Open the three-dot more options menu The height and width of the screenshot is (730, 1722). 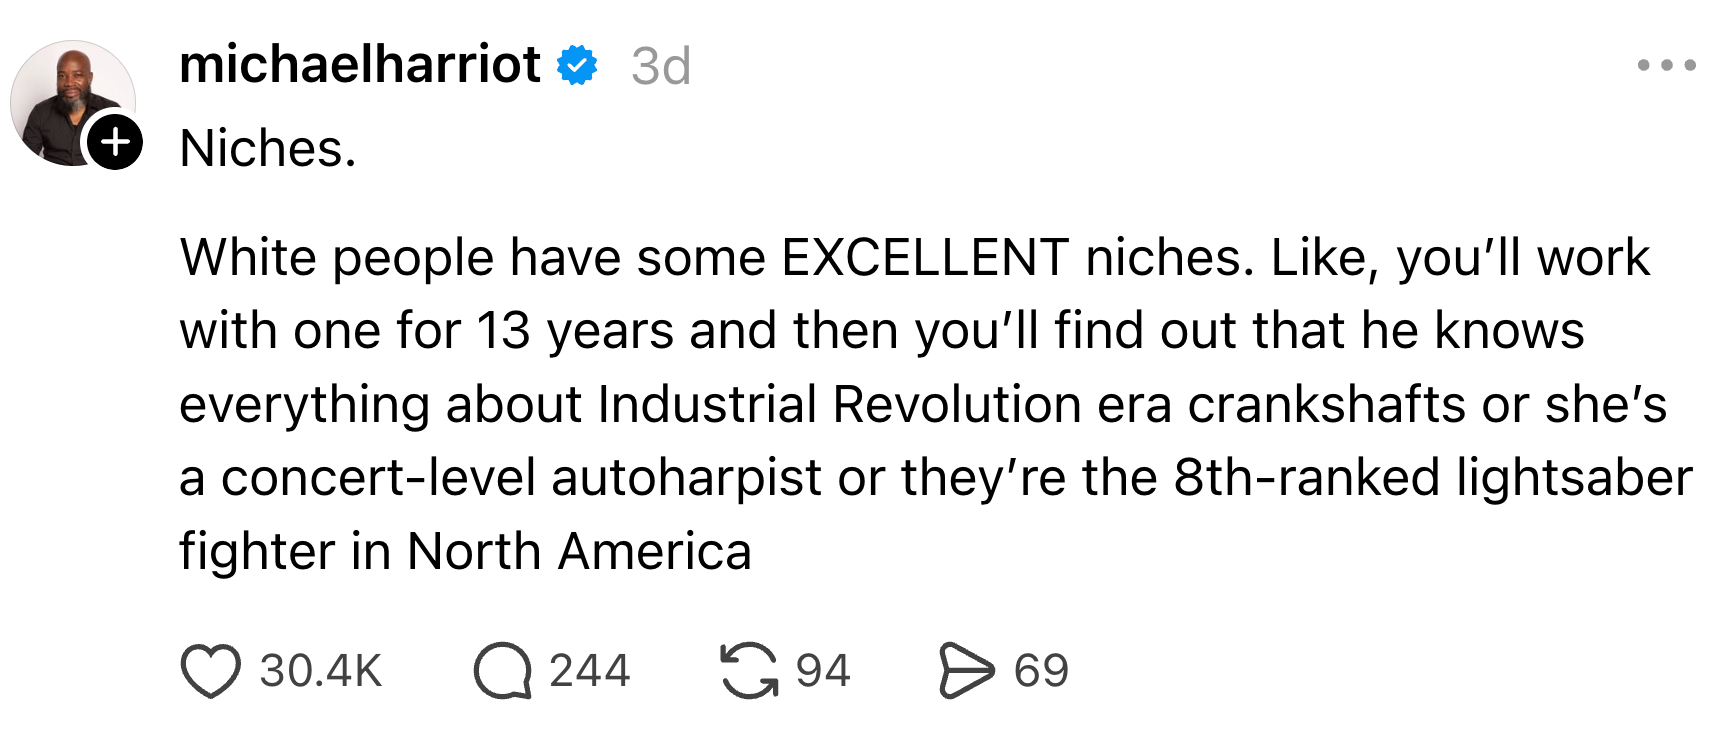tap(1666, 66)
